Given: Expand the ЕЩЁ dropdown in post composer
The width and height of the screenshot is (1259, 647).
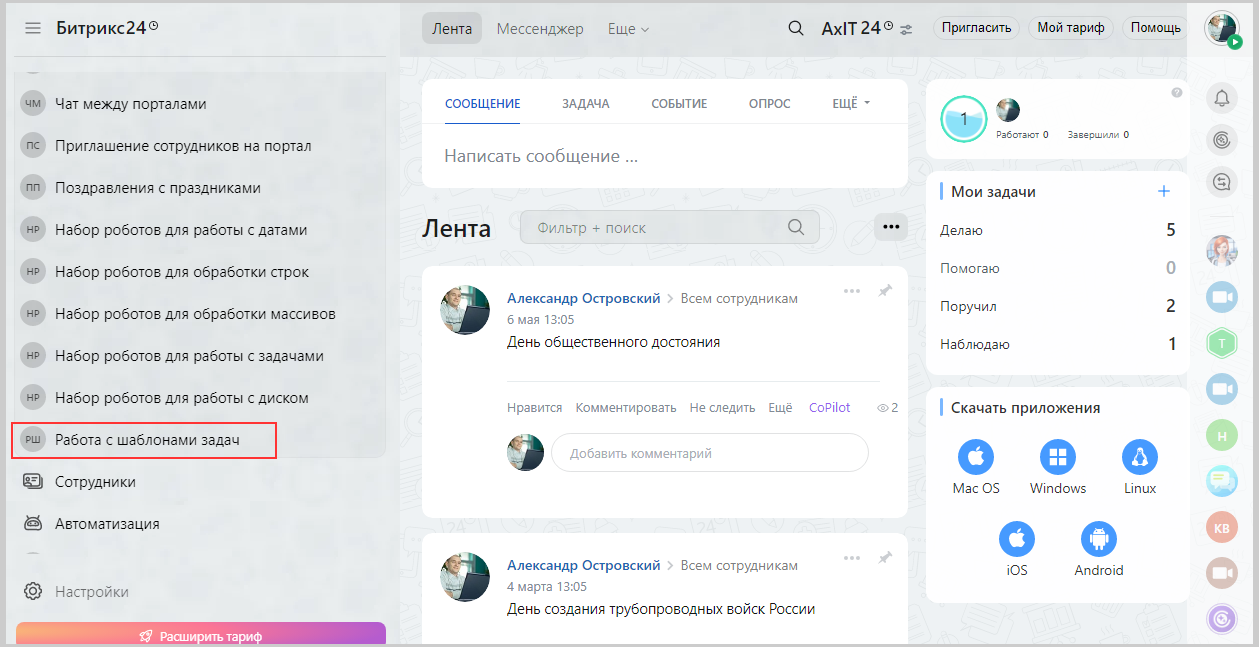Looking at the screenshot, I should point(851,103).
